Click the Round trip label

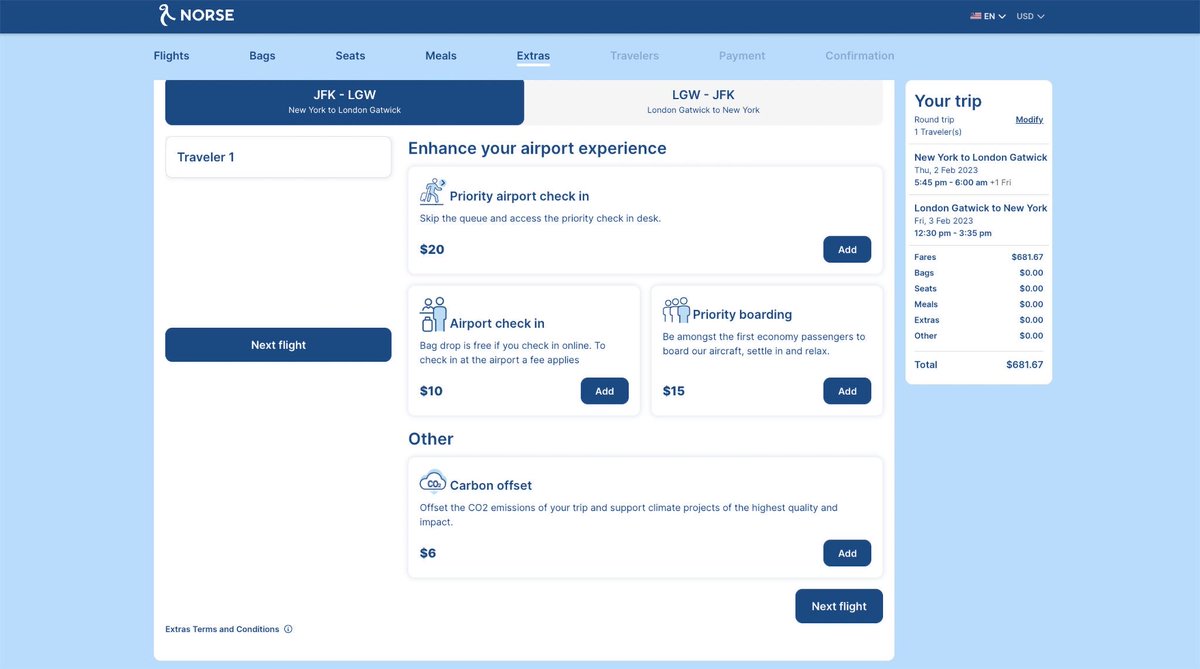coord(934,120)
